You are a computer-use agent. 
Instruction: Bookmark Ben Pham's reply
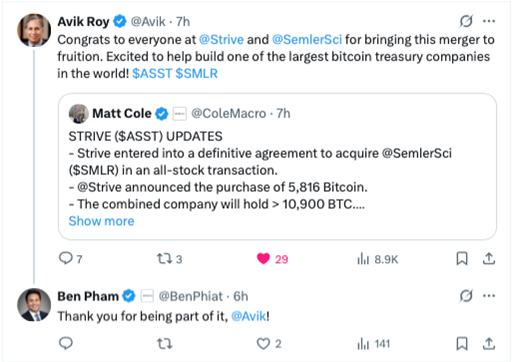[x=462, y=343]
